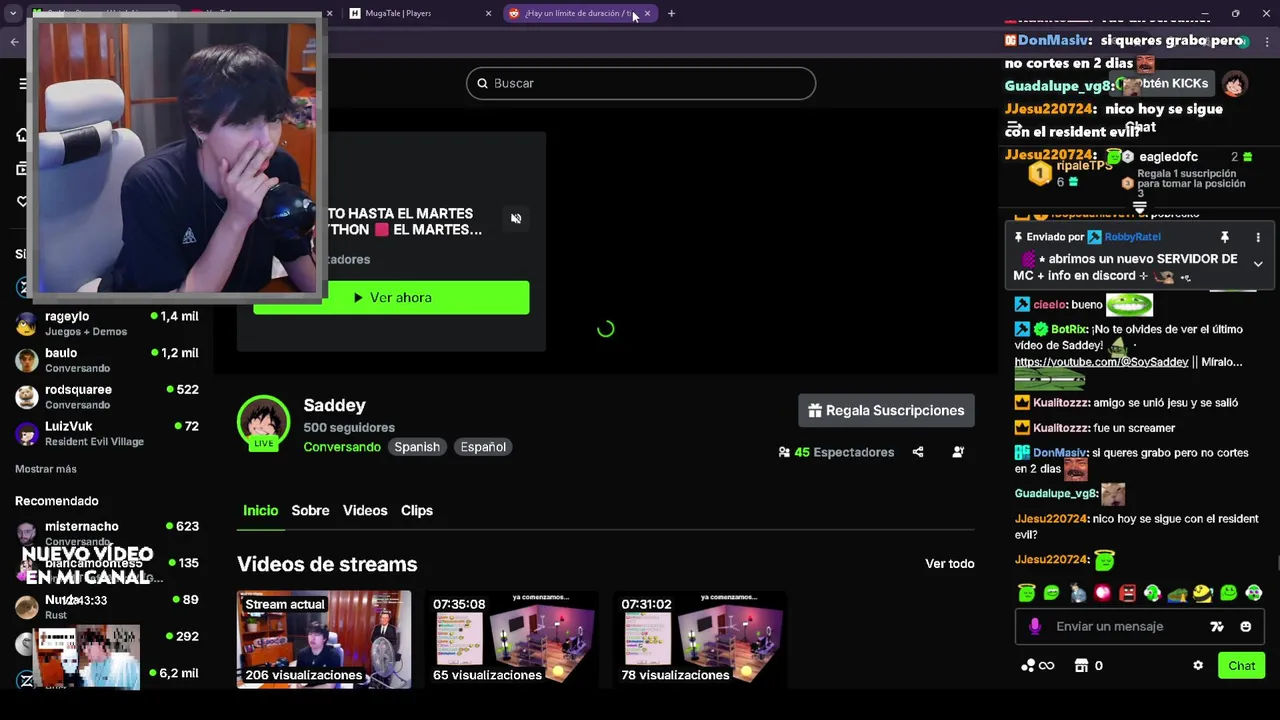Switch to the Videos tab
The width and height of the screenshot is (1280, 720).
[365, 510]
